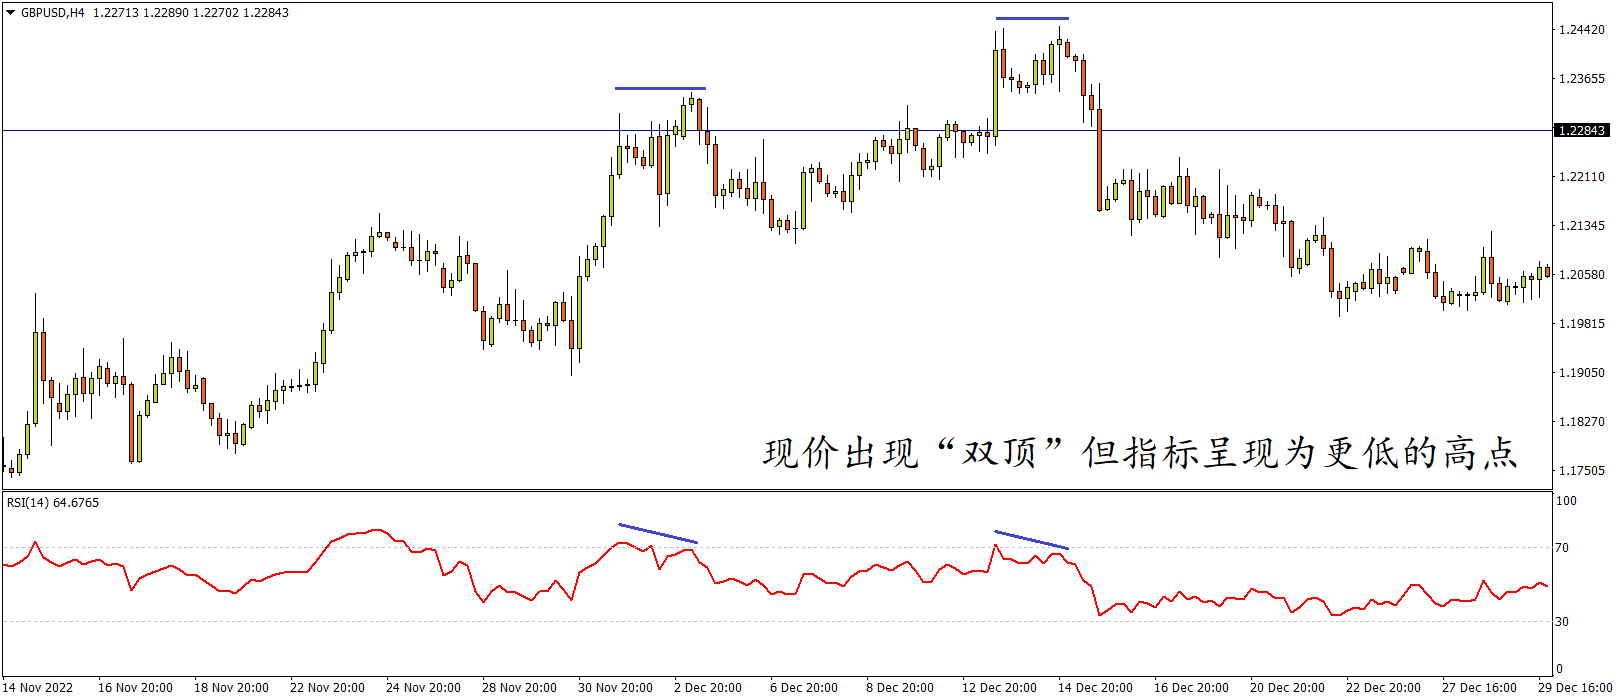Click the divider between price chart and RSI panel
Screen dimensions: 1616x700
click(776, 490)
